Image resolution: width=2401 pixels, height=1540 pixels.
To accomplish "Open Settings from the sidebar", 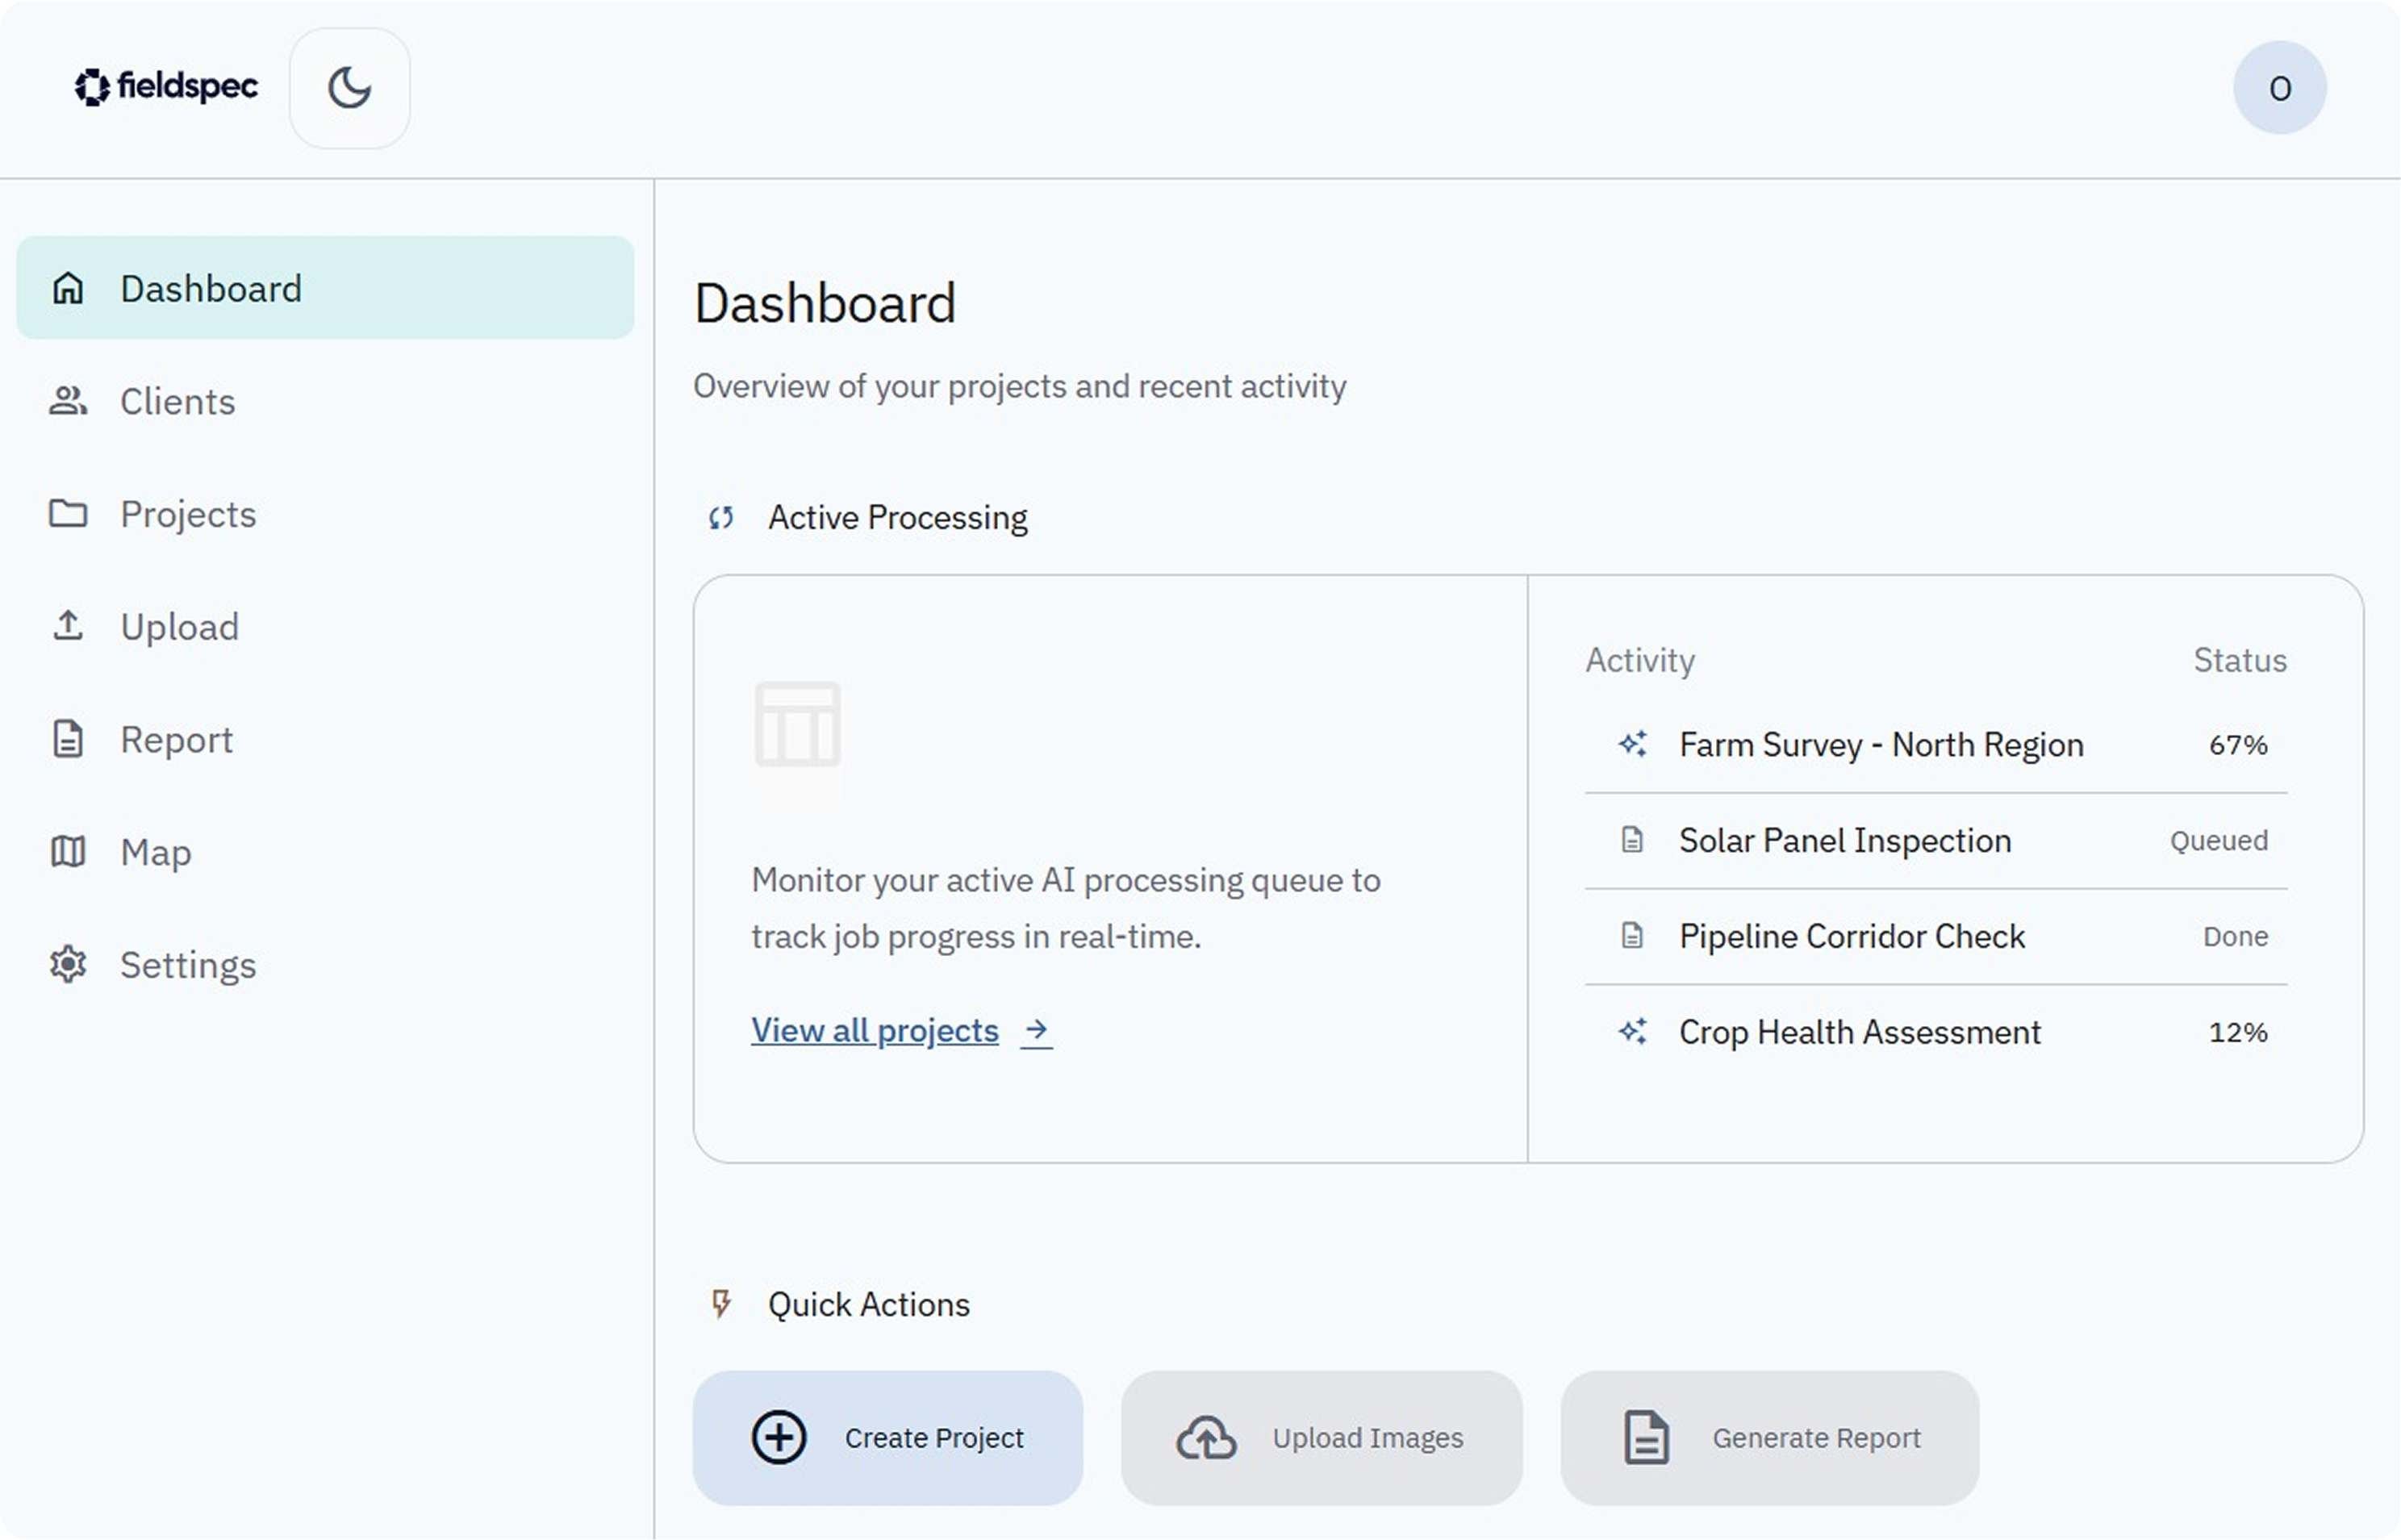I will tap(325, 964).
